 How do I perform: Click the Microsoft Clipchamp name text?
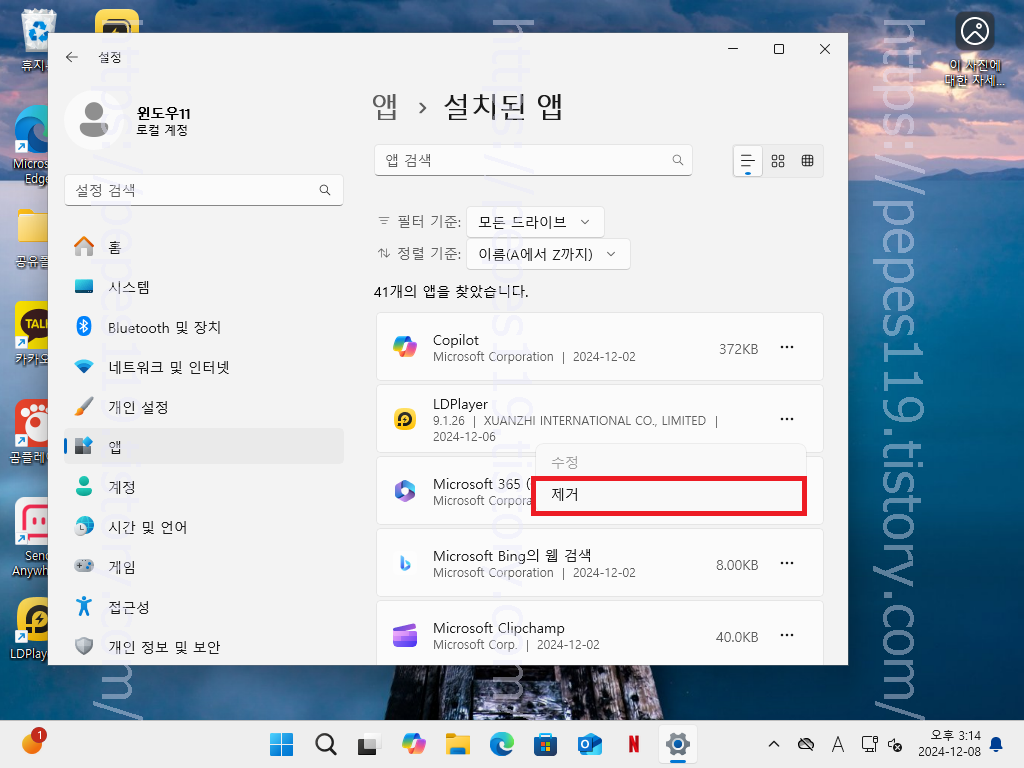[x=499, y=628]
